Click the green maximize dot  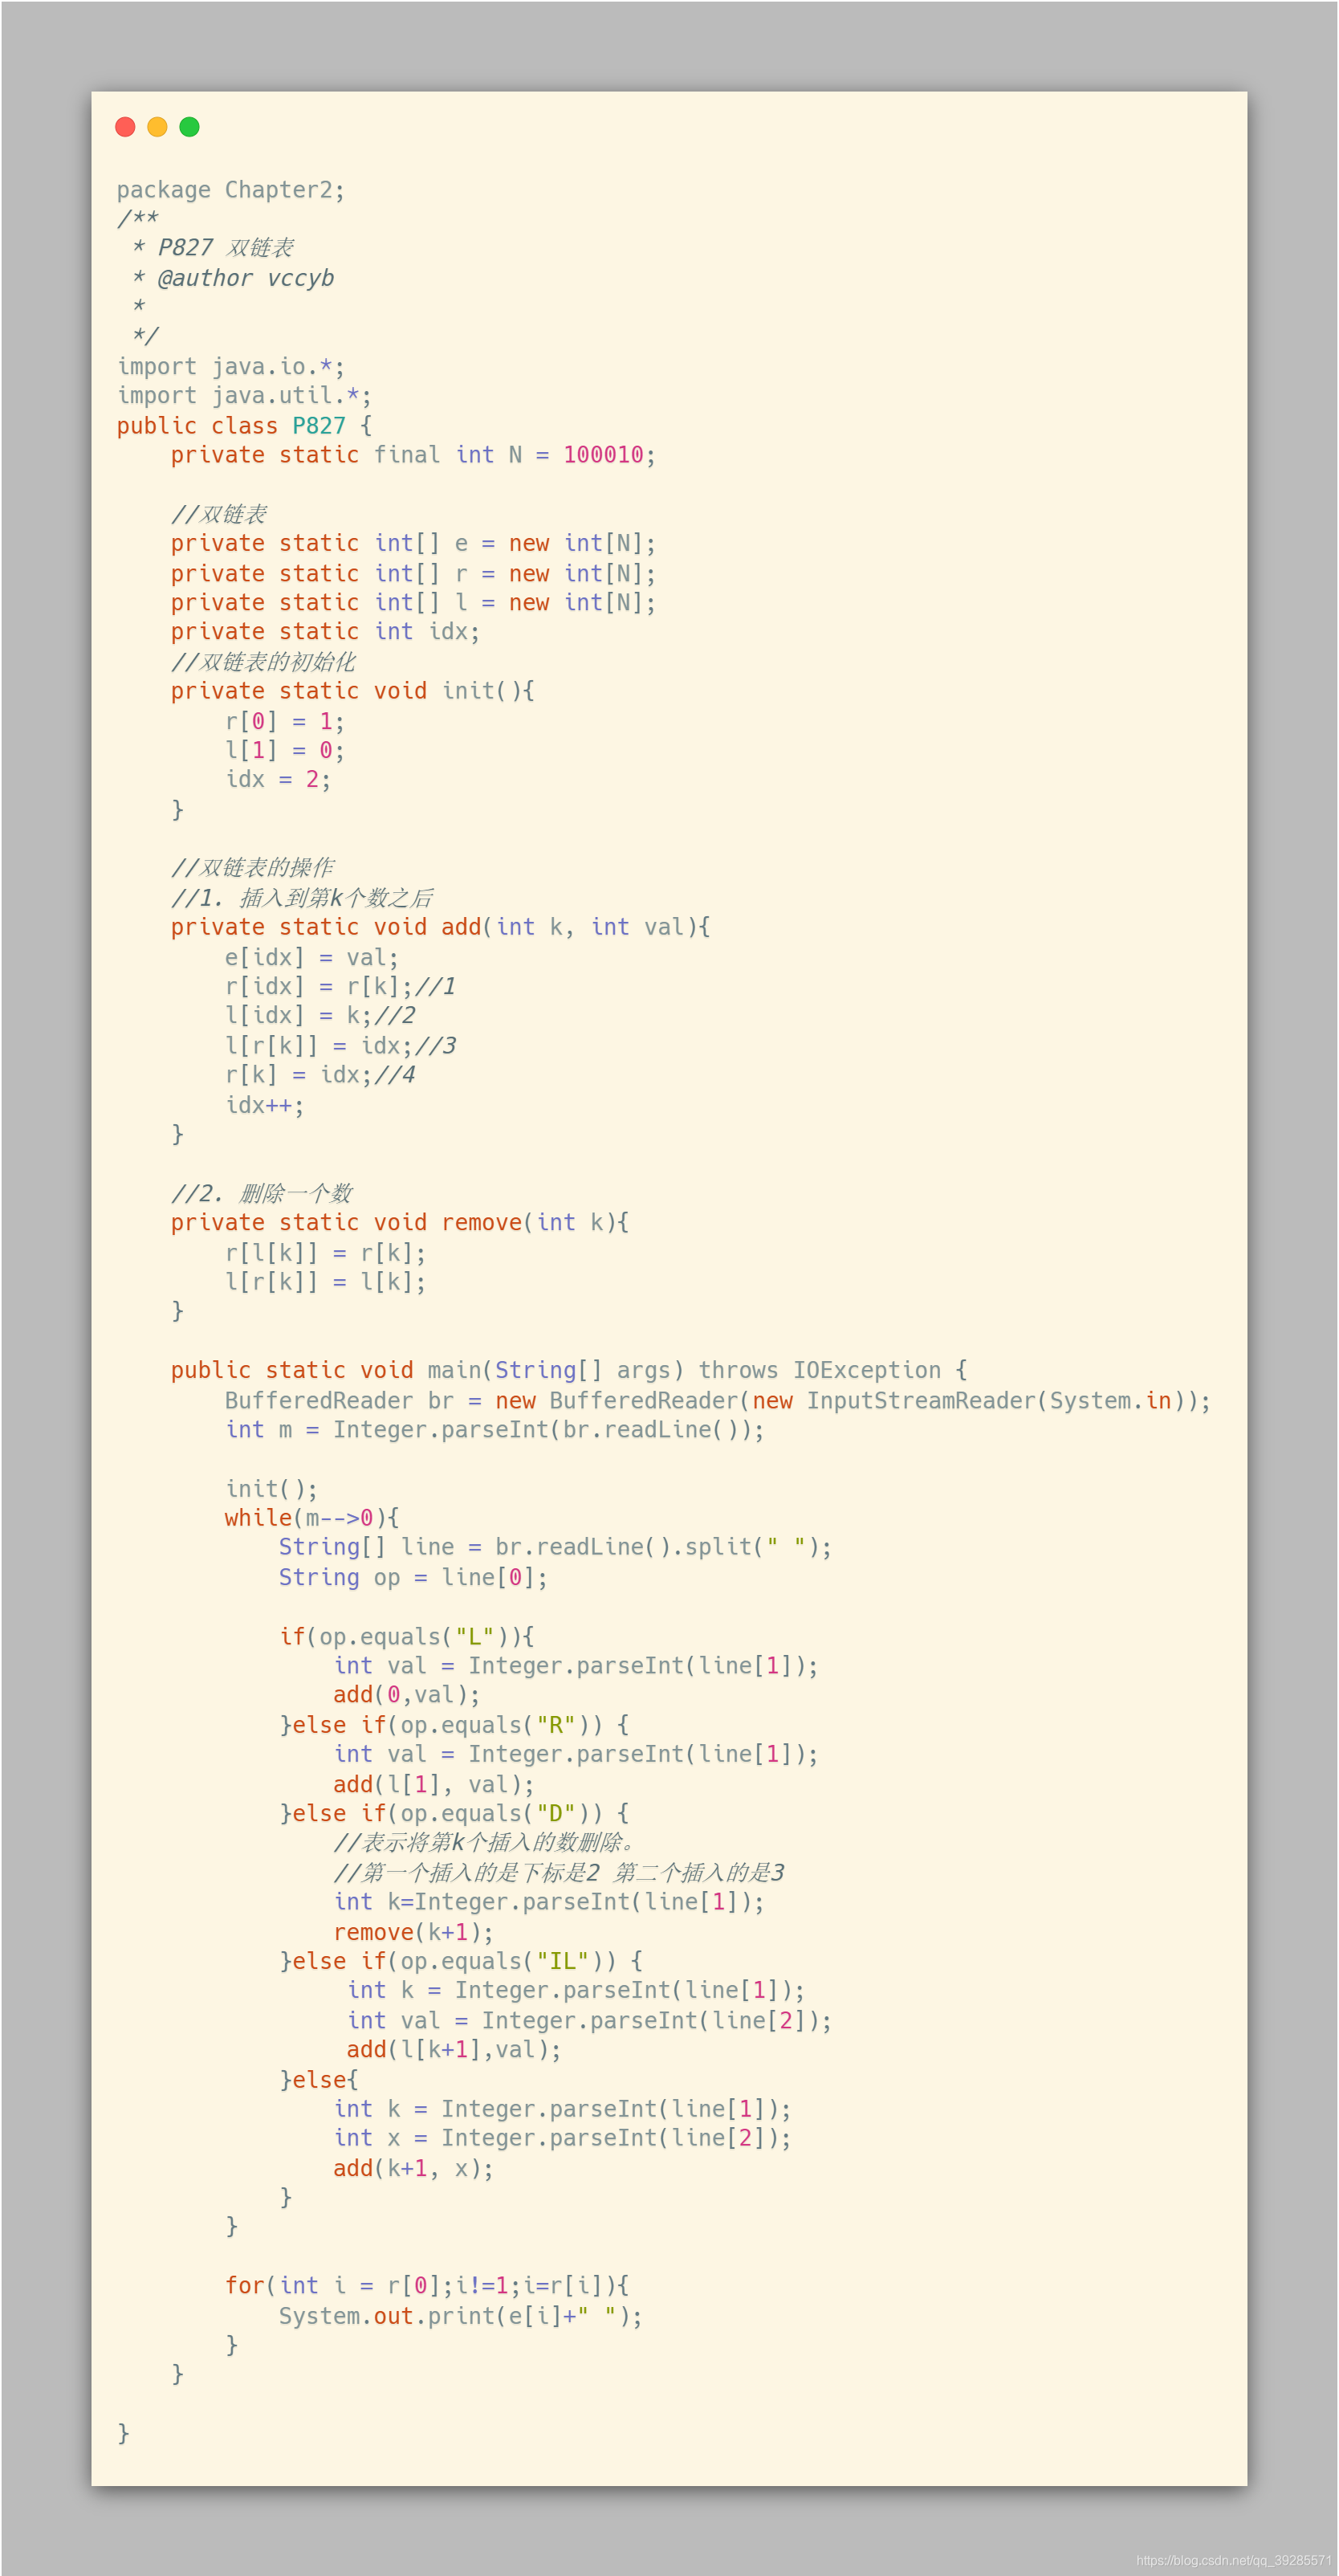click(x=189, y=127)
